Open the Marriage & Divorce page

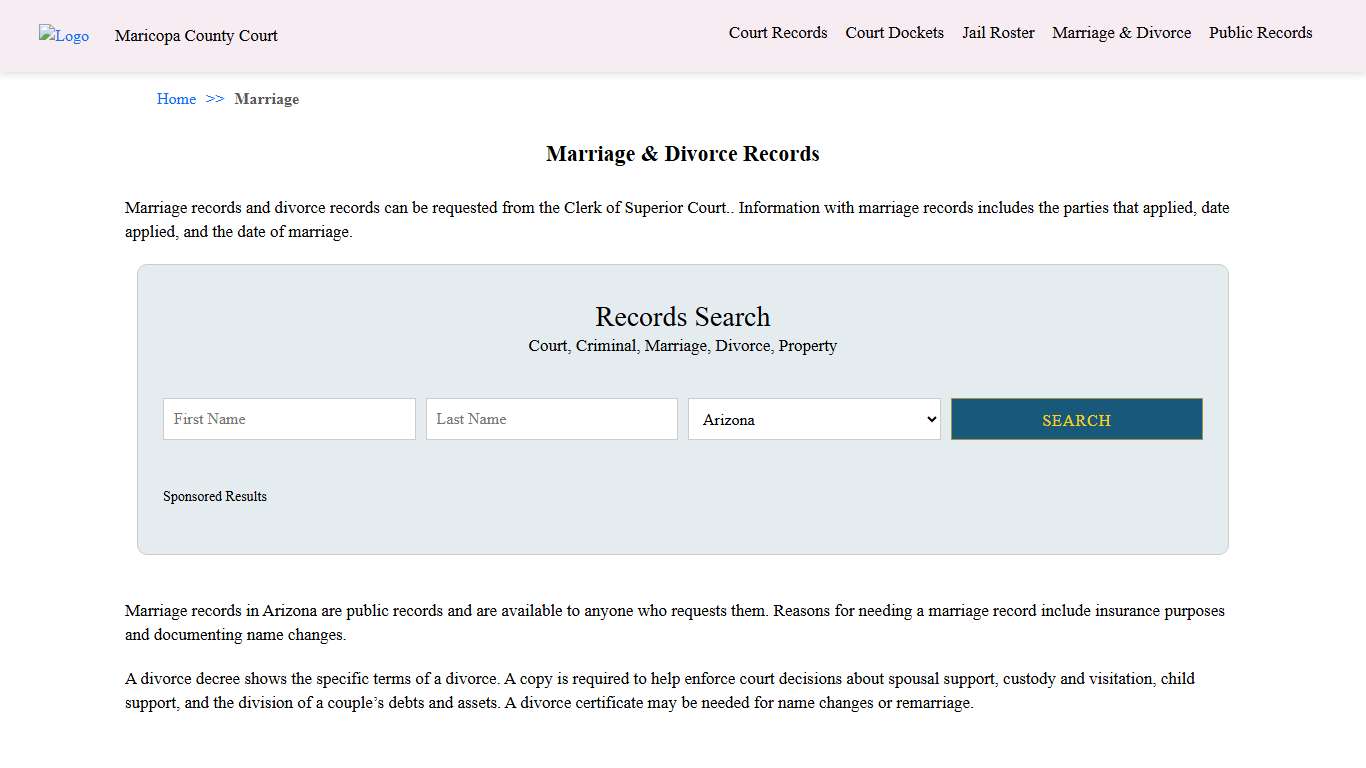[x=1121, y=32]
